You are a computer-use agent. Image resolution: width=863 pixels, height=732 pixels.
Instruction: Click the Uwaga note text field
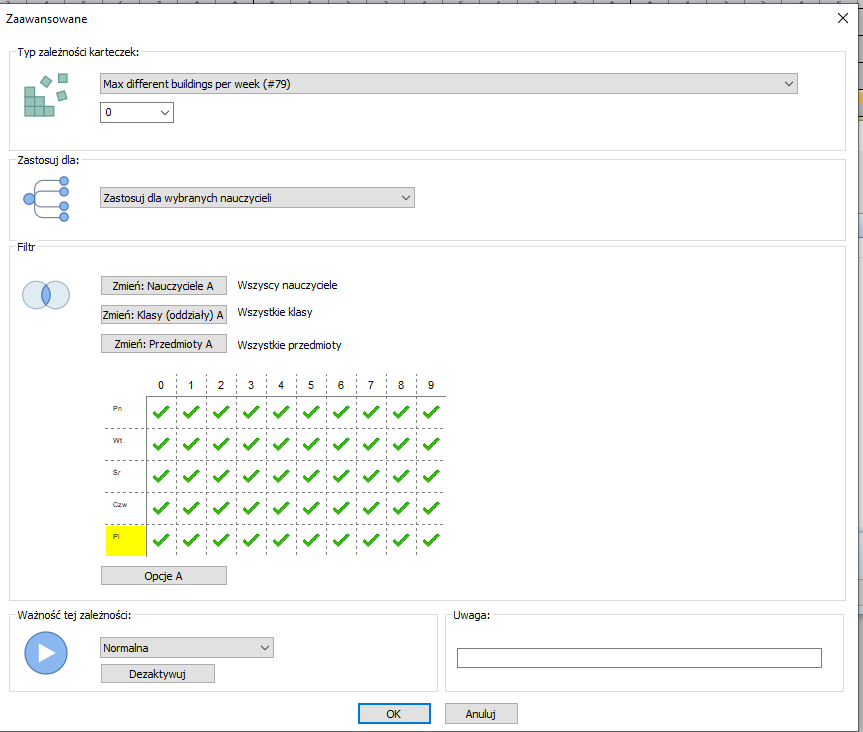pos(638,658)
